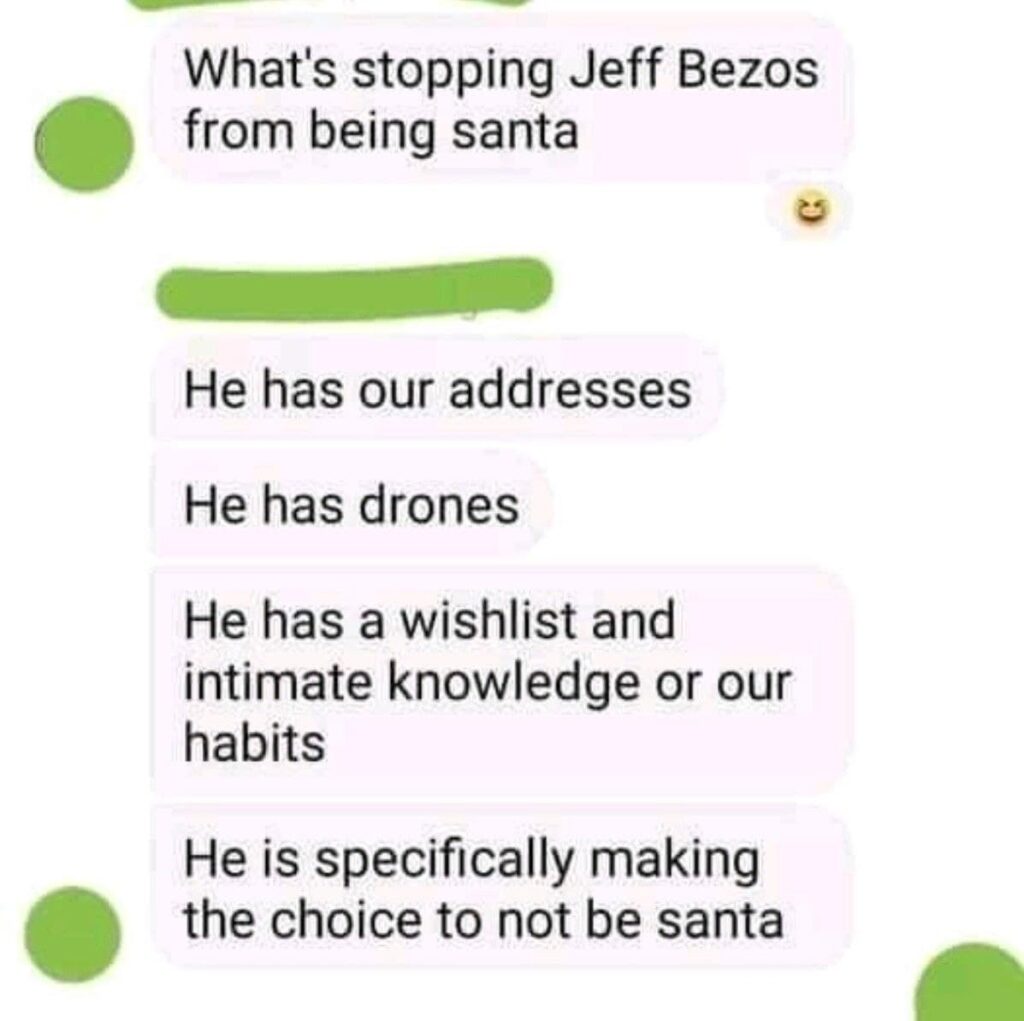Click the name 'Jeff Bezos' in the first message

click(x=694, y=70)
